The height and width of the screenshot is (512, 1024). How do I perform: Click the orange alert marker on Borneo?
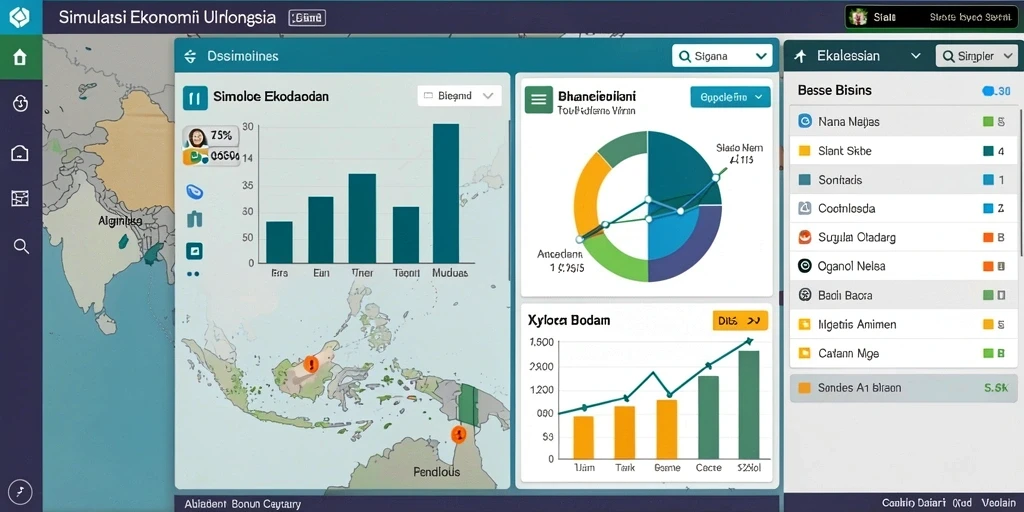310,363
